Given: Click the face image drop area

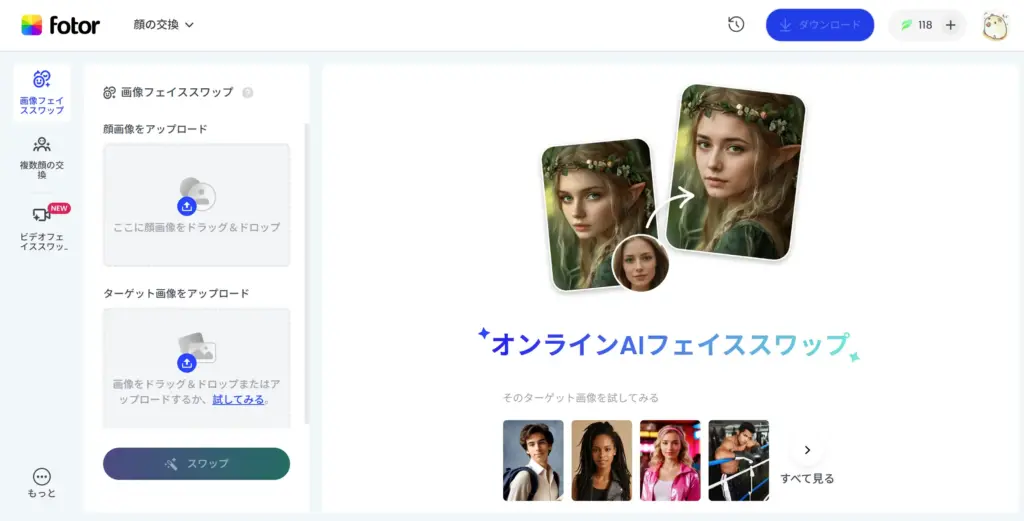Looking at the screenshot, I should tap(197, 205).
